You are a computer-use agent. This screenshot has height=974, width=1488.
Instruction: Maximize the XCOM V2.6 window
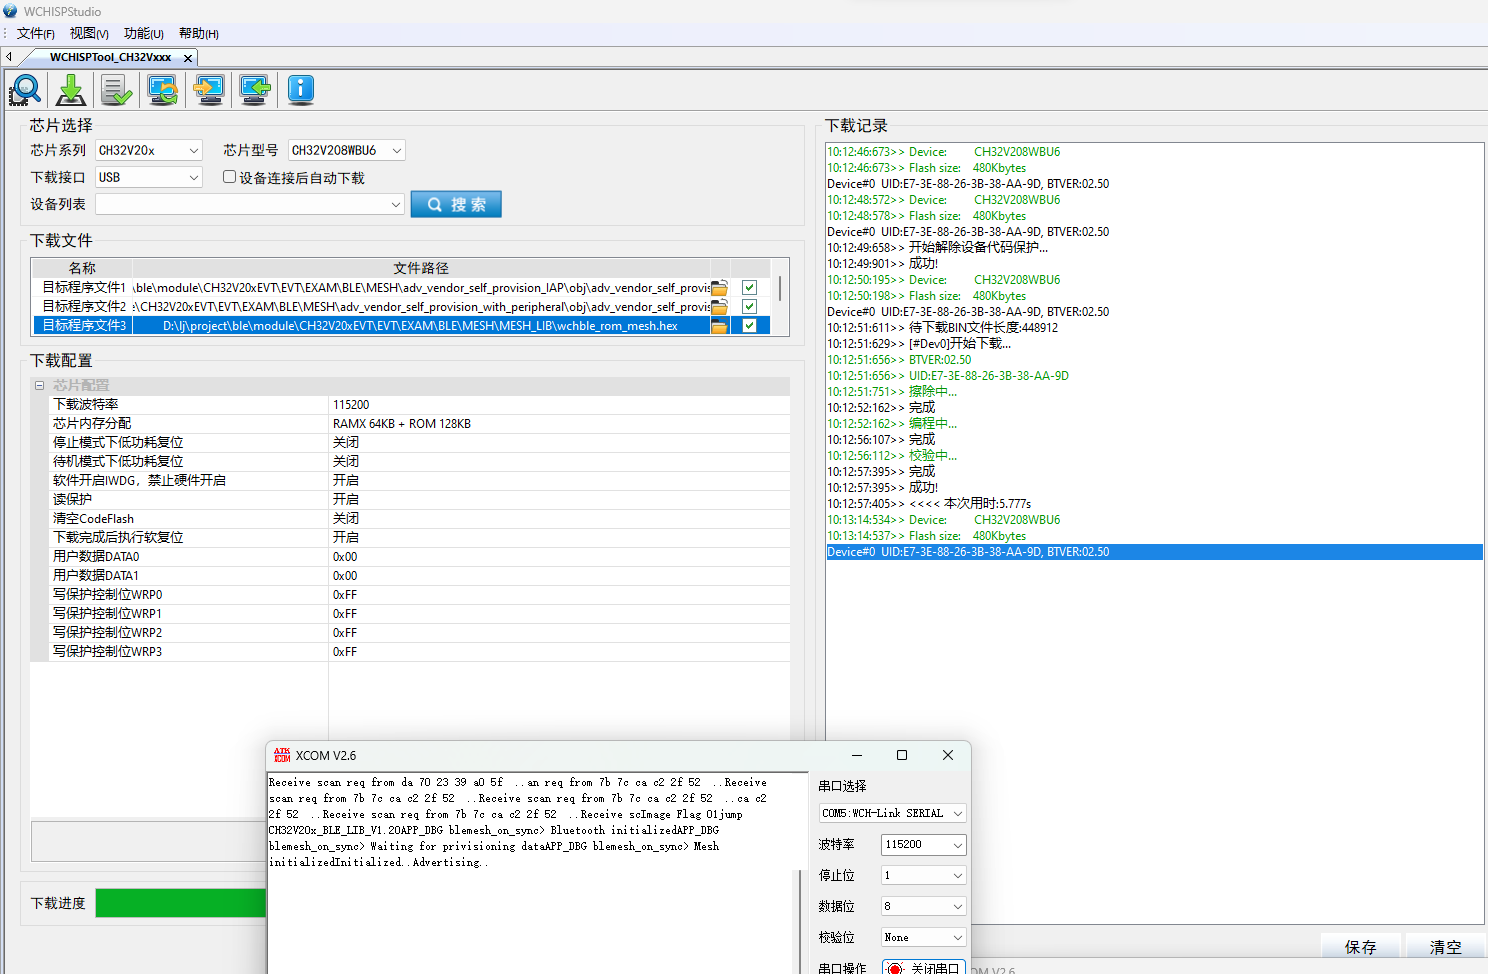tap(902, 755)
